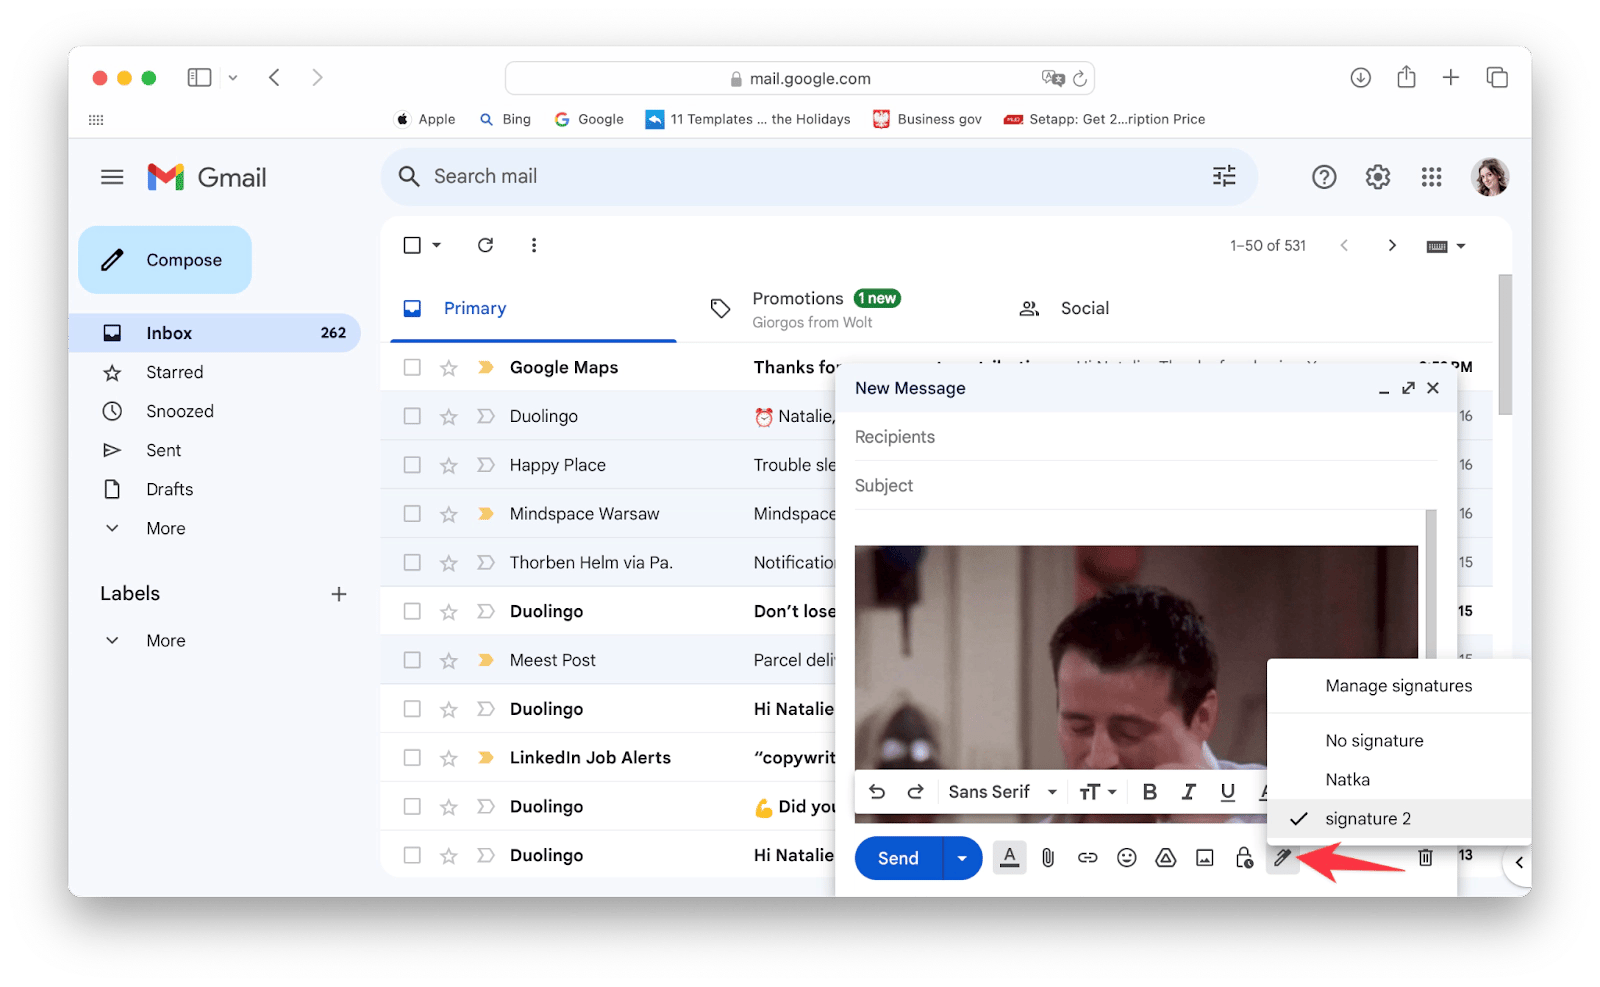Star the Google Maps email
Screen dimensions: 1600x987
449,368
